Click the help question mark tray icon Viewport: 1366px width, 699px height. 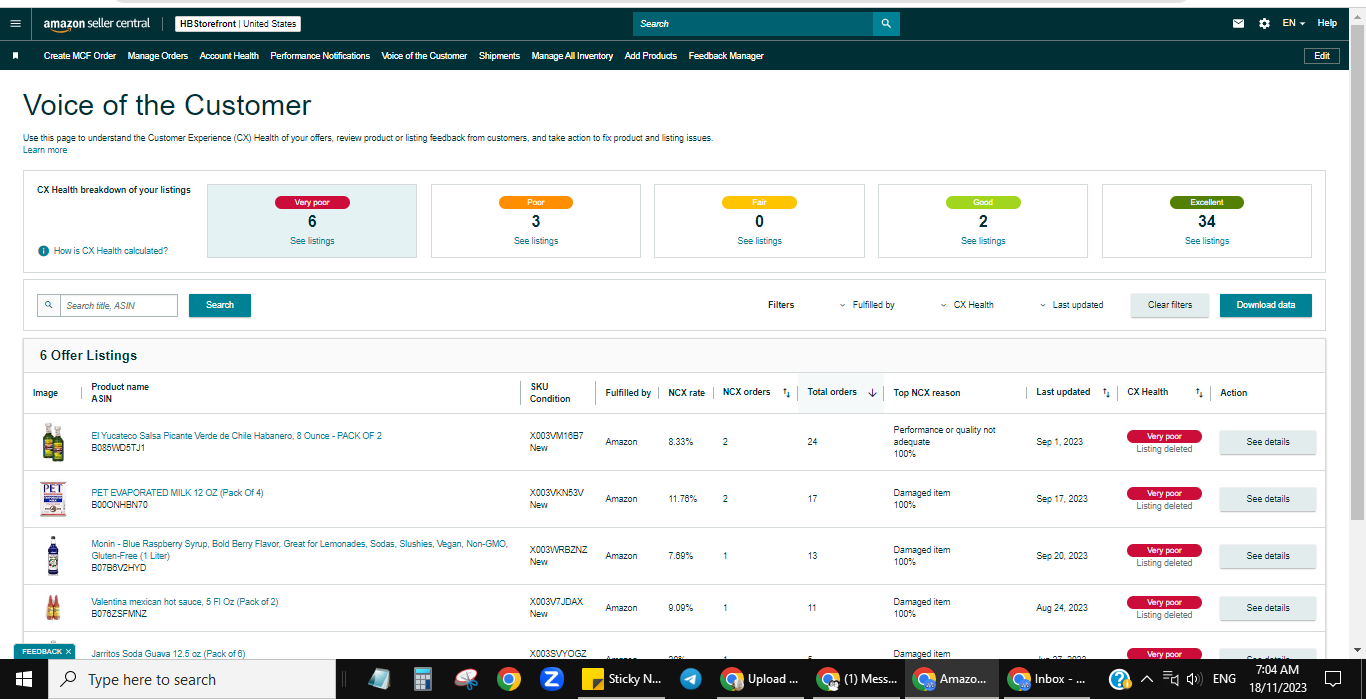tap(1120, 679)
